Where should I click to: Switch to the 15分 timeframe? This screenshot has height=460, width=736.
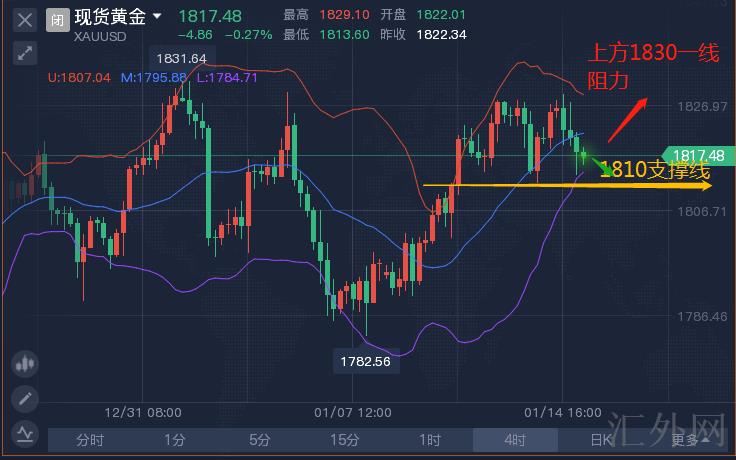(345, 439)
